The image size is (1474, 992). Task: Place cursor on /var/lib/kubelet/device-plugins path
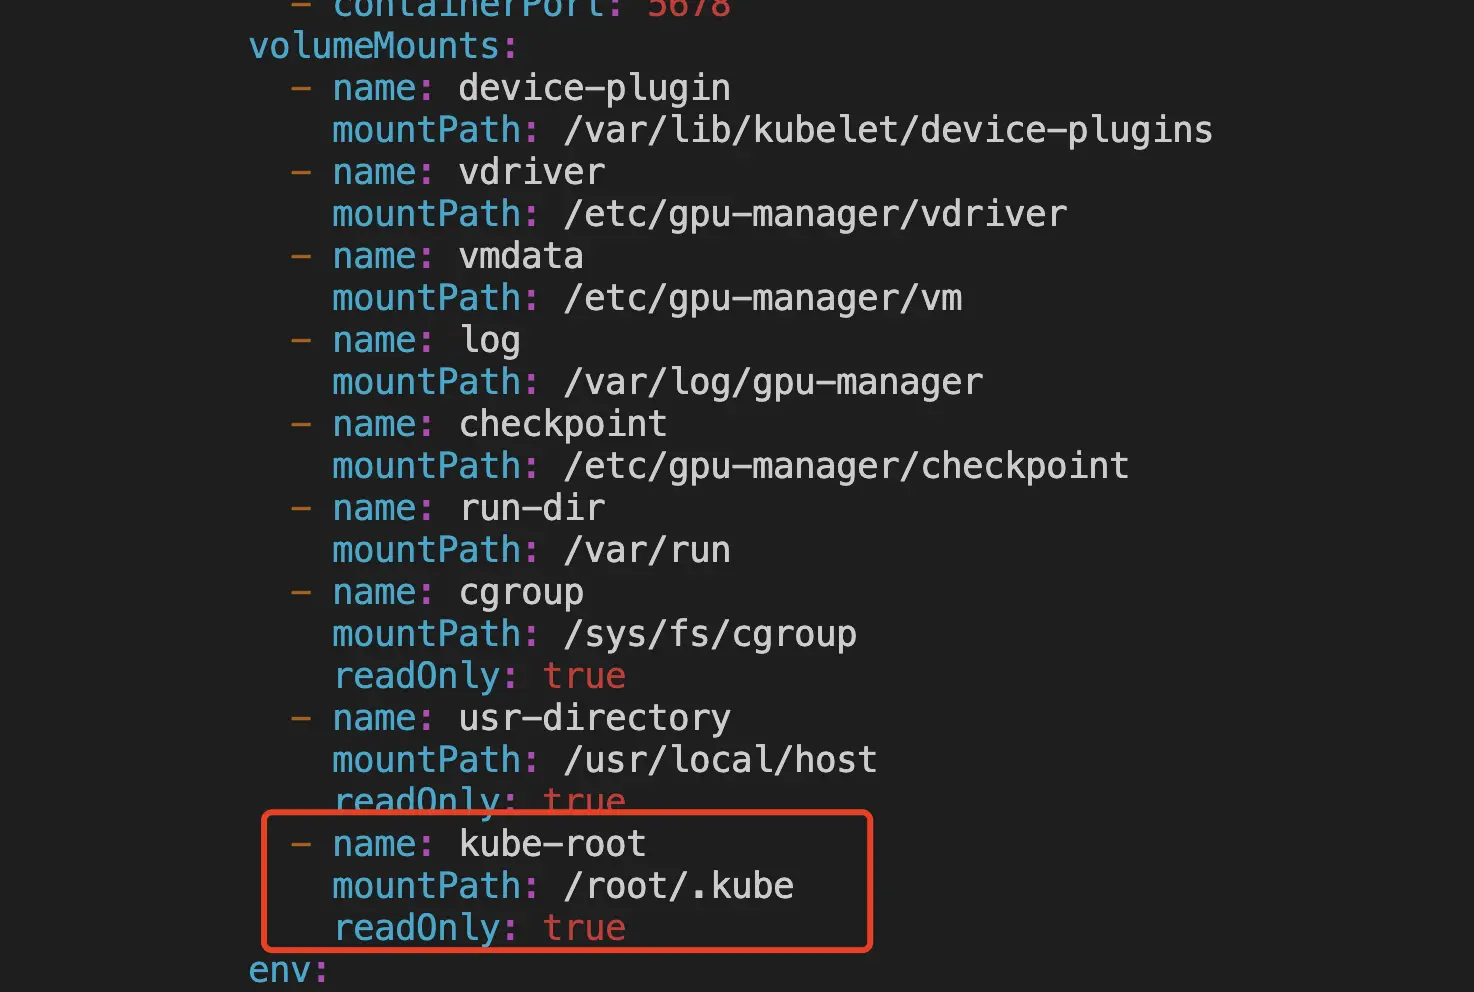(x=888, y=131)
